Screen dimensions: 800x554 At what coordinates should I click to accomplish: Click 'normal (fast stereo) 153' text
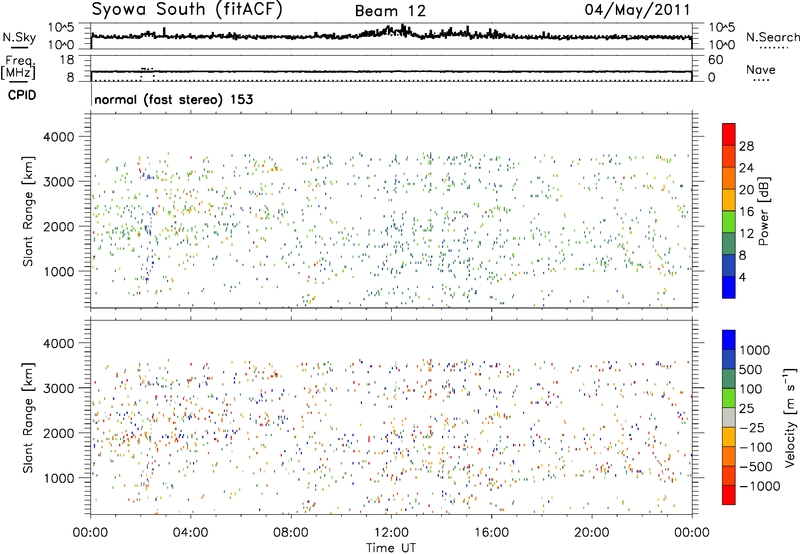pos(173,99)
